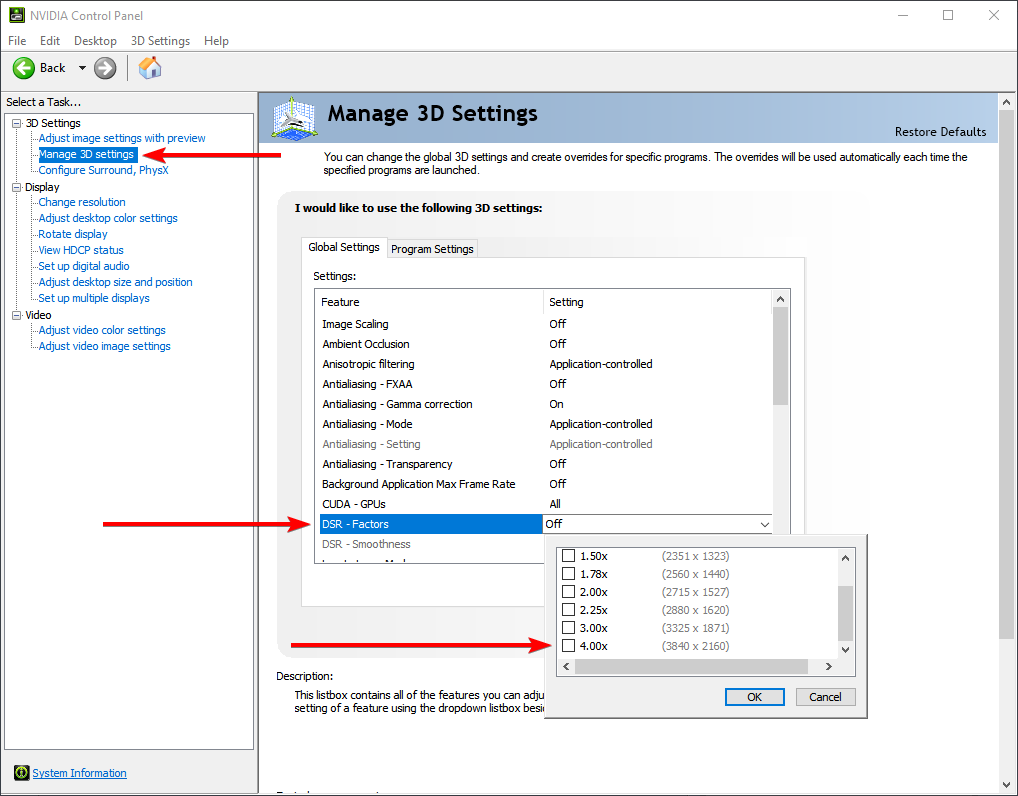Click main page scroll-down arrow
The height and width of the screenshot is (796, 1018).
click(x=1006, y=785)
